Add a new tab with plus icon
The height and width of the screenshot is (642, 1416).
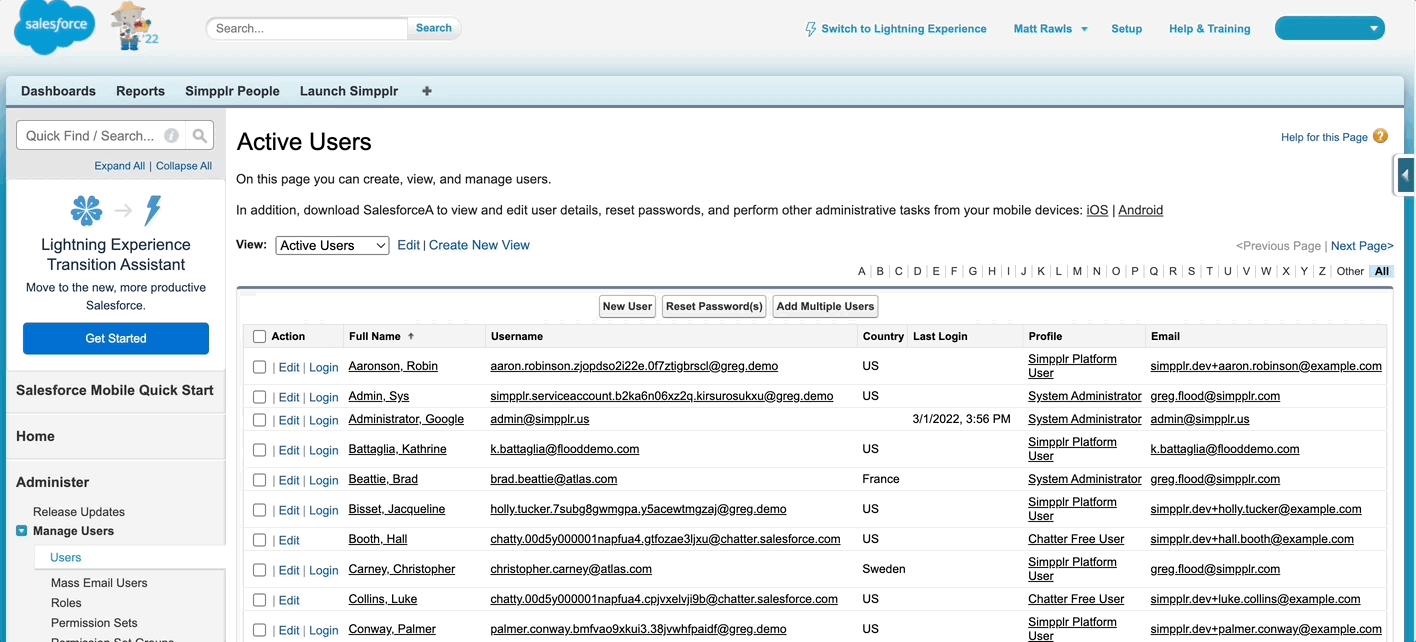[427, 91]
